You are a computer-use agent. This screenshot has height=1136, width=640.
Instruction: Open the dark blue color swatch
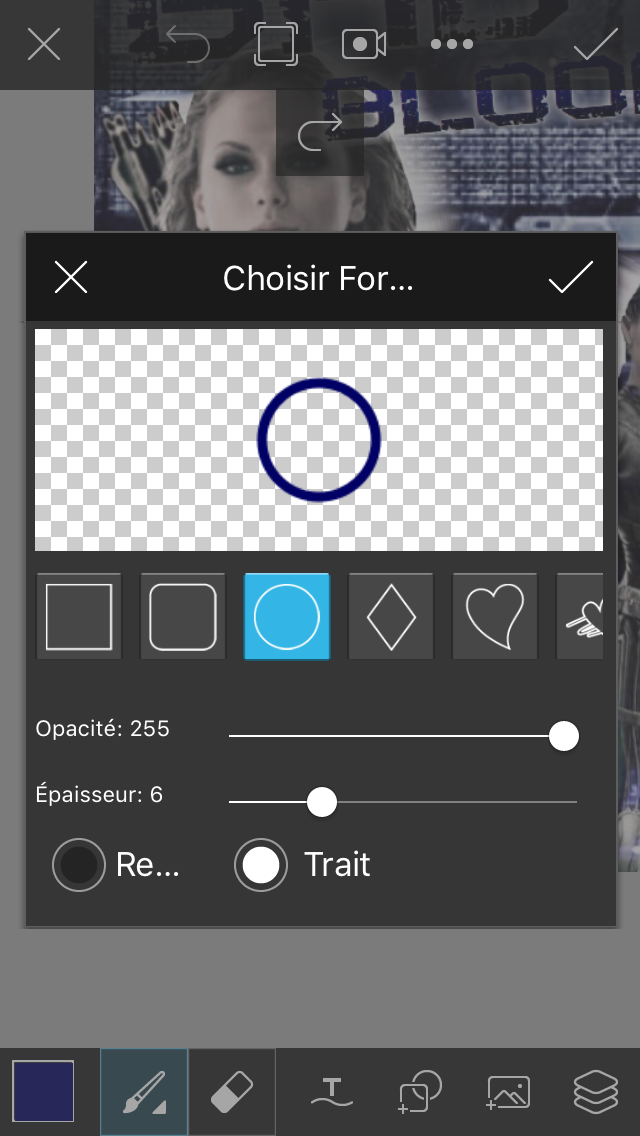43,1091
